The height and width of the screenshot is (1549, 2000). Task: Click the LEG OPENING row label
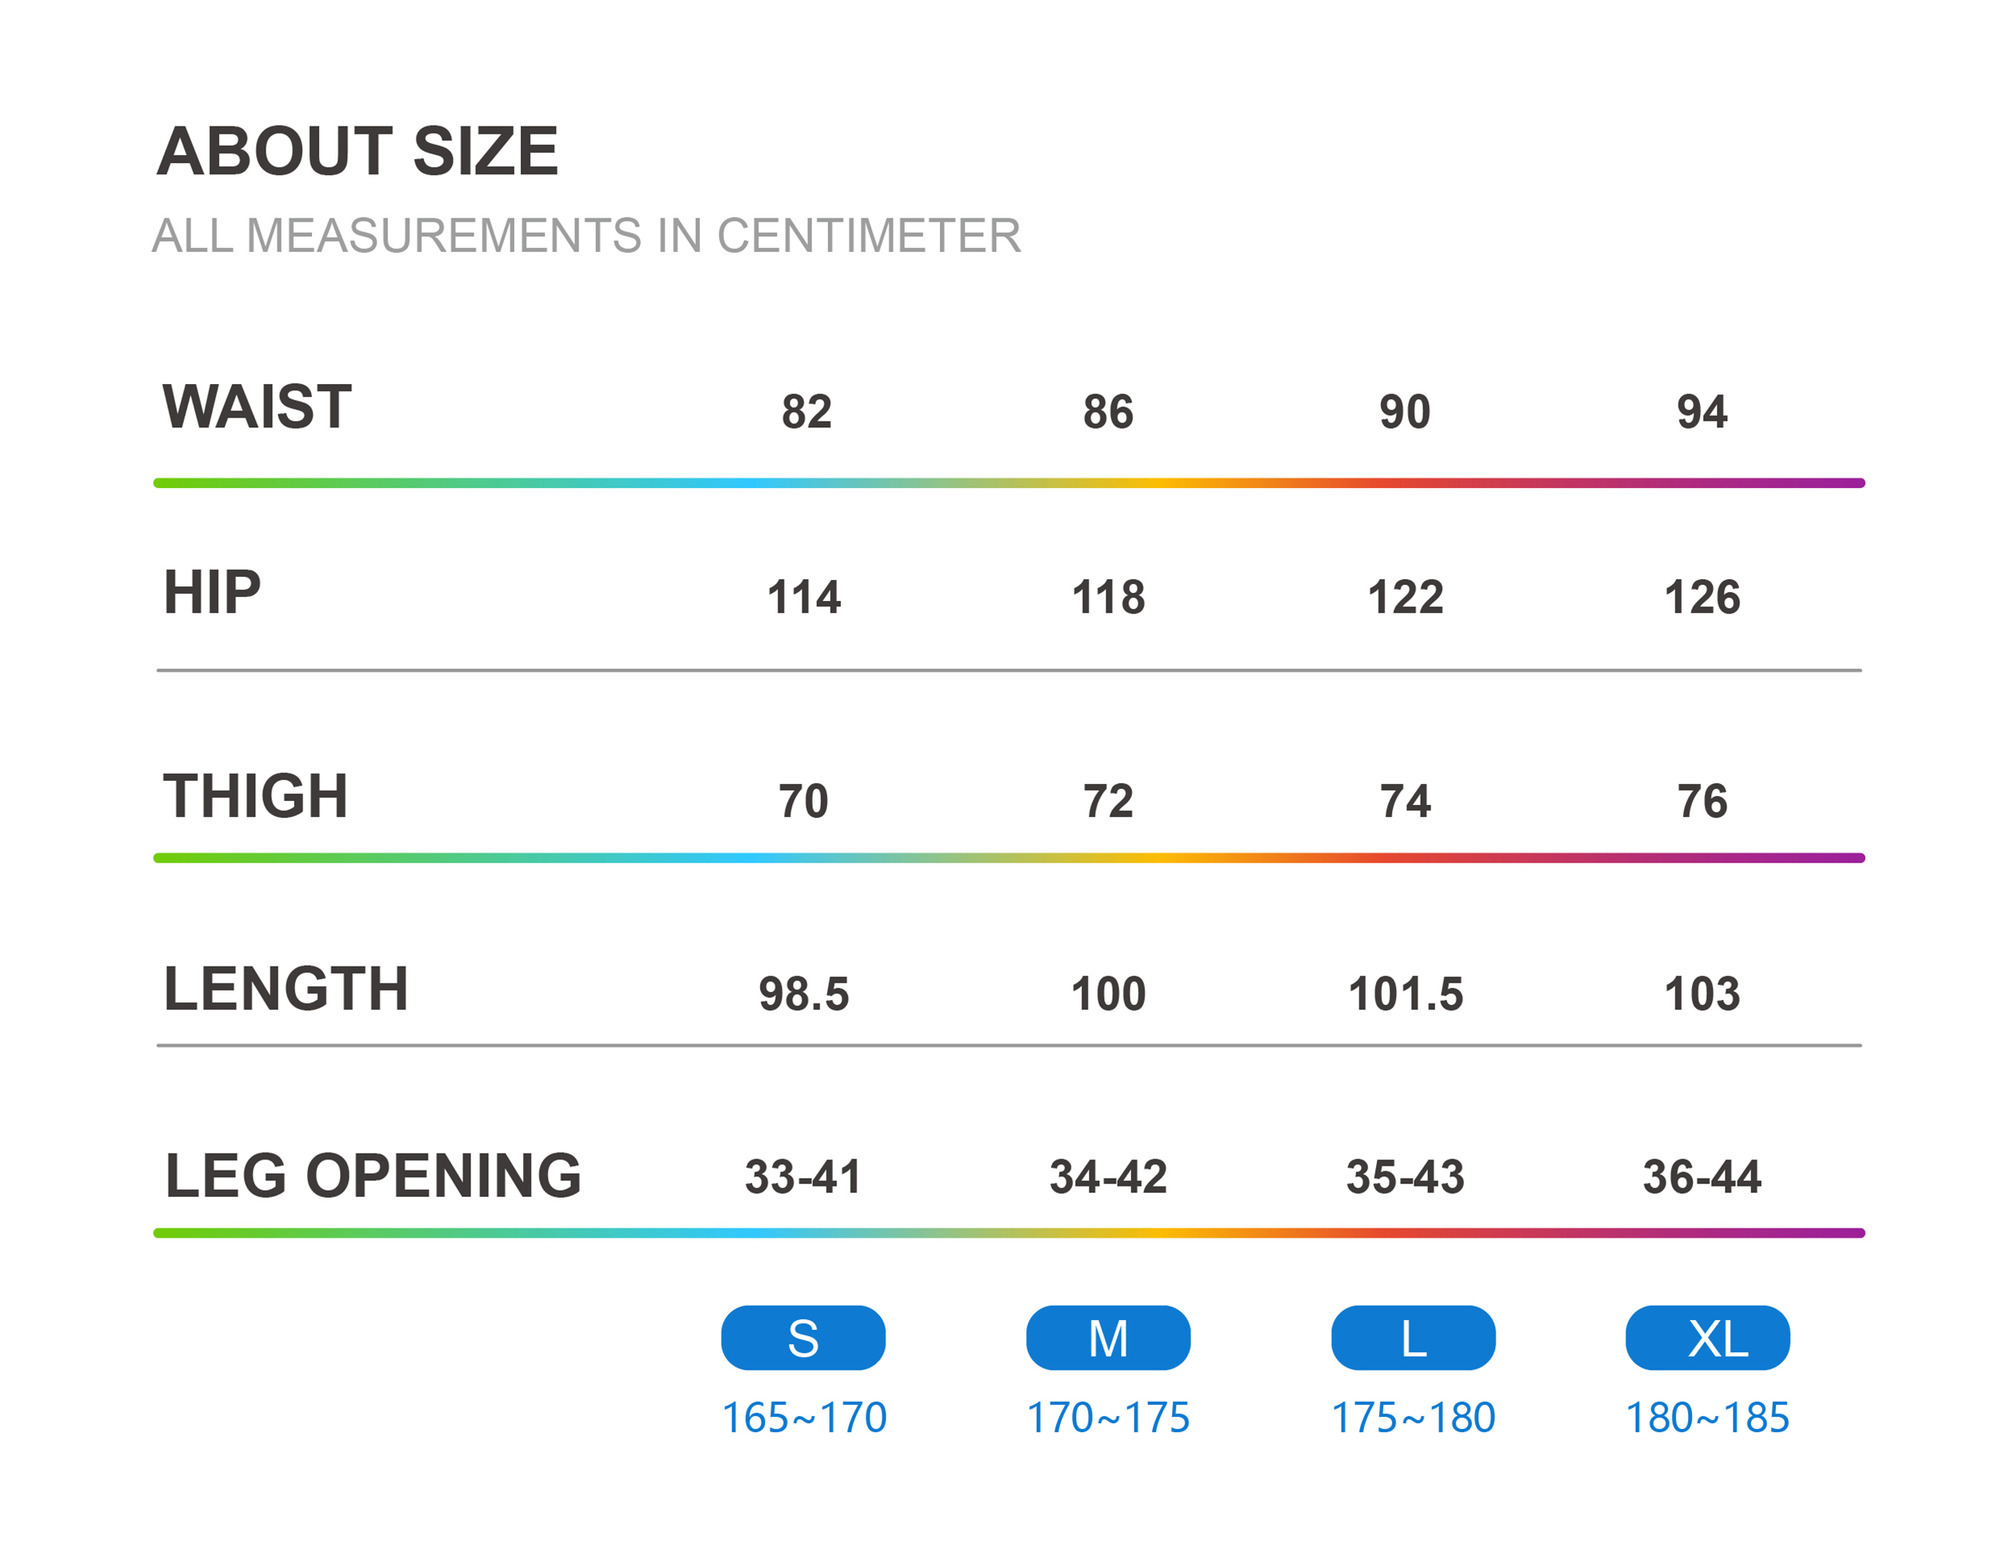coord(373,1175)
